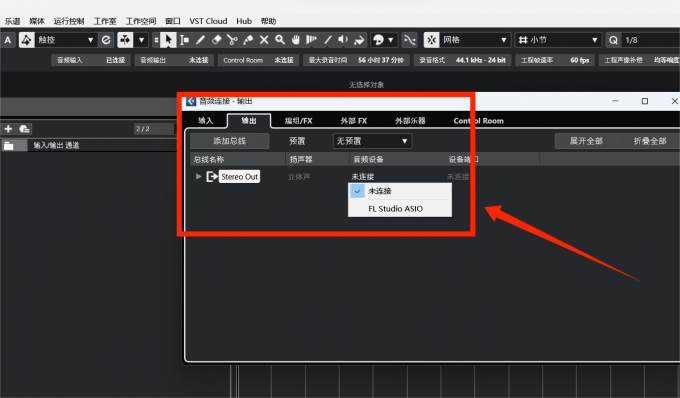Select the Zoom magnifier tool
The image size is (680, 398).
[280, 40]
